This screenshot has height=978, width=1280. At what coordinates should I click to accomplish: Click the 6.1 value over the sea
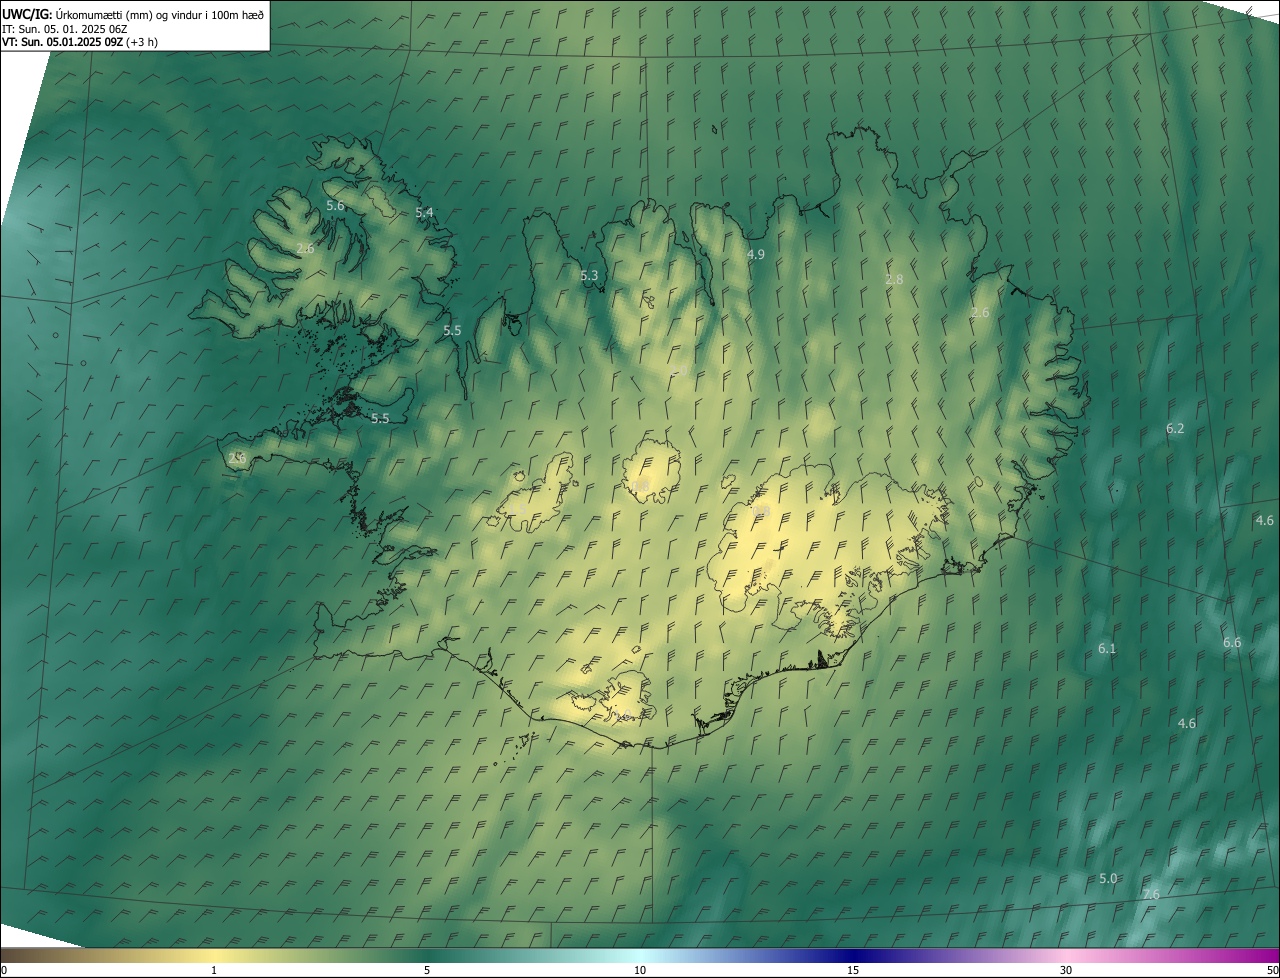[1107, 648]
